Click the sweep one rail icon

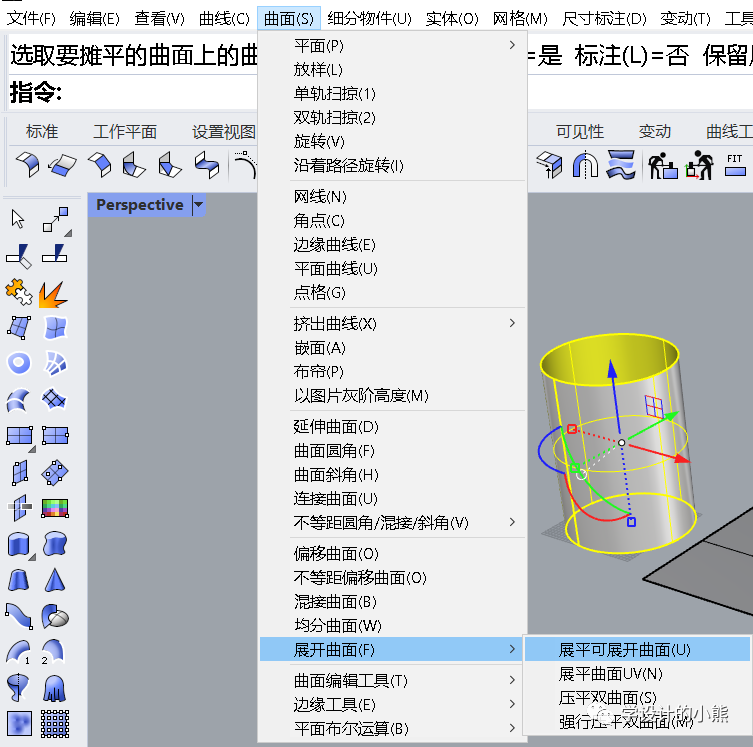pyautogui.click(x=18, y=652)
